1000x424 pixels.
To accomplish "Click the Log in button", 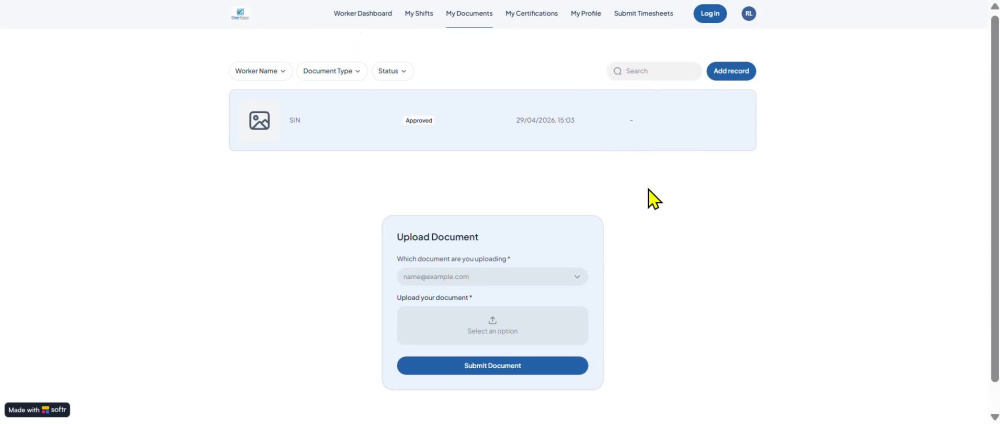I will pyautogui.click(x=710, y=13).
